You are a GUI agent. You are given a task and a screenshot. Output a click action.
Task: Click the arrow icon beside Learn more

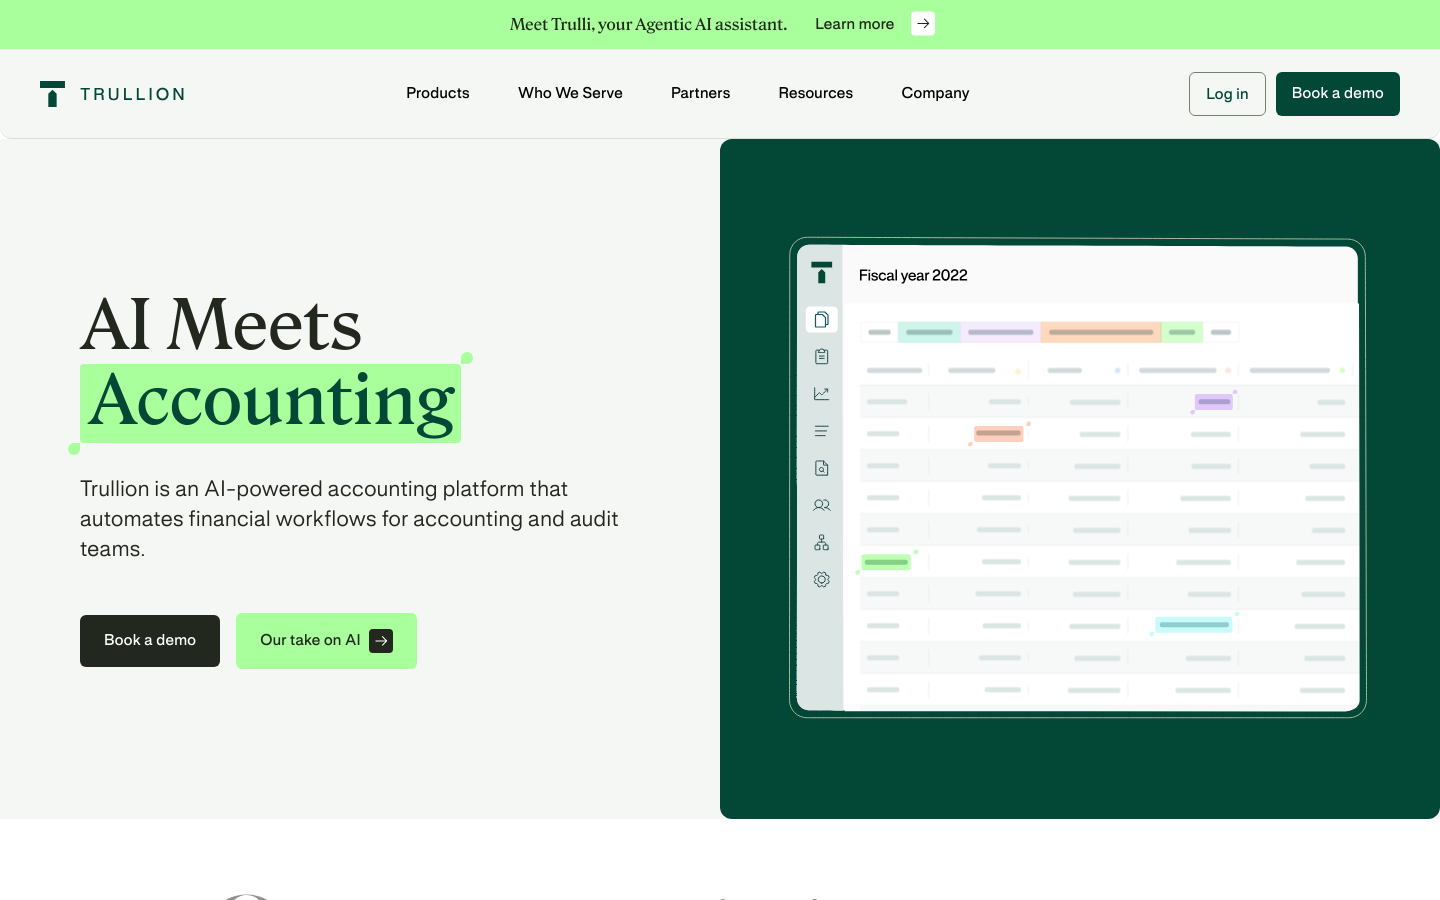[923, 24]
